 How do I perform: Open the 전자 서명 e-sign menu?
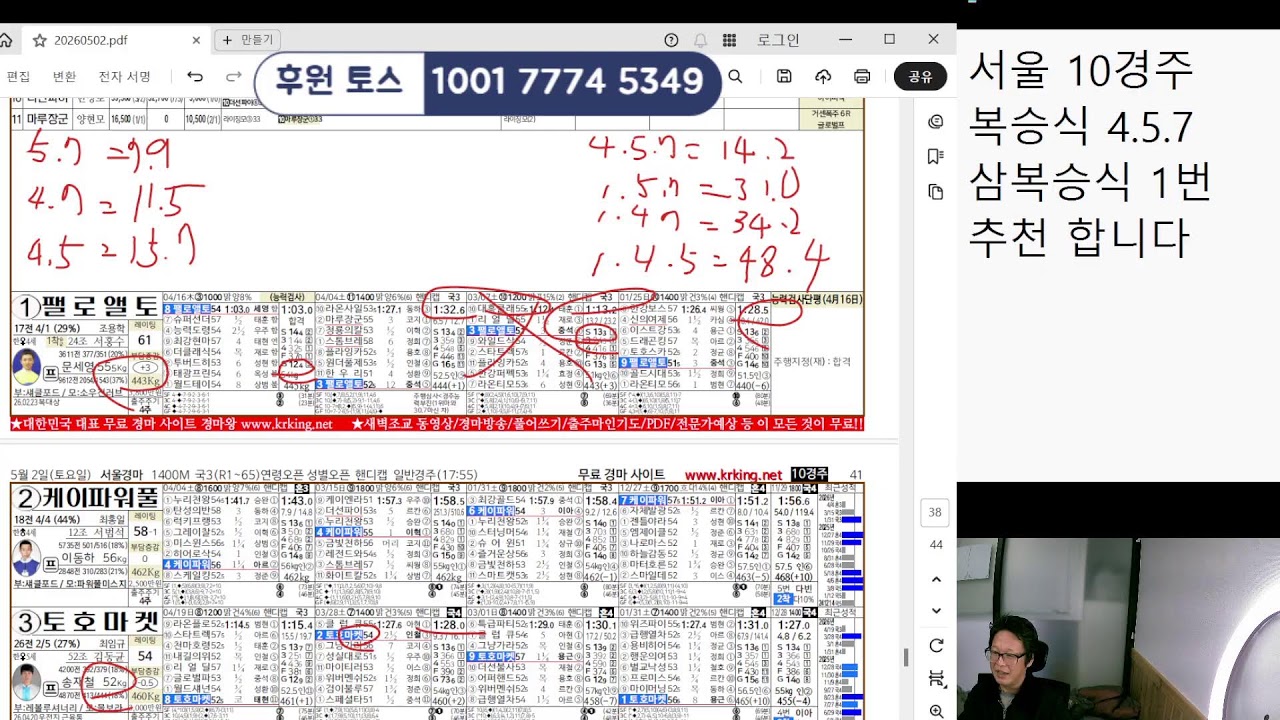(x=124, y=77)
